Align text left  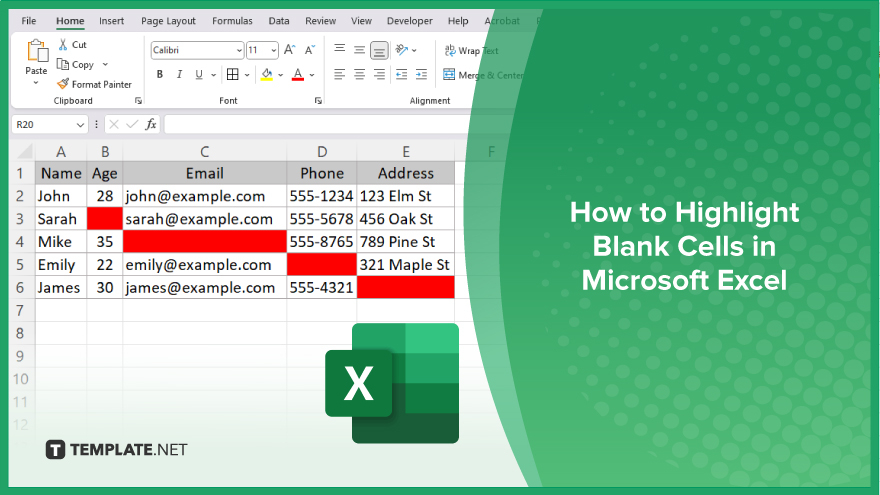coord(339,74)
